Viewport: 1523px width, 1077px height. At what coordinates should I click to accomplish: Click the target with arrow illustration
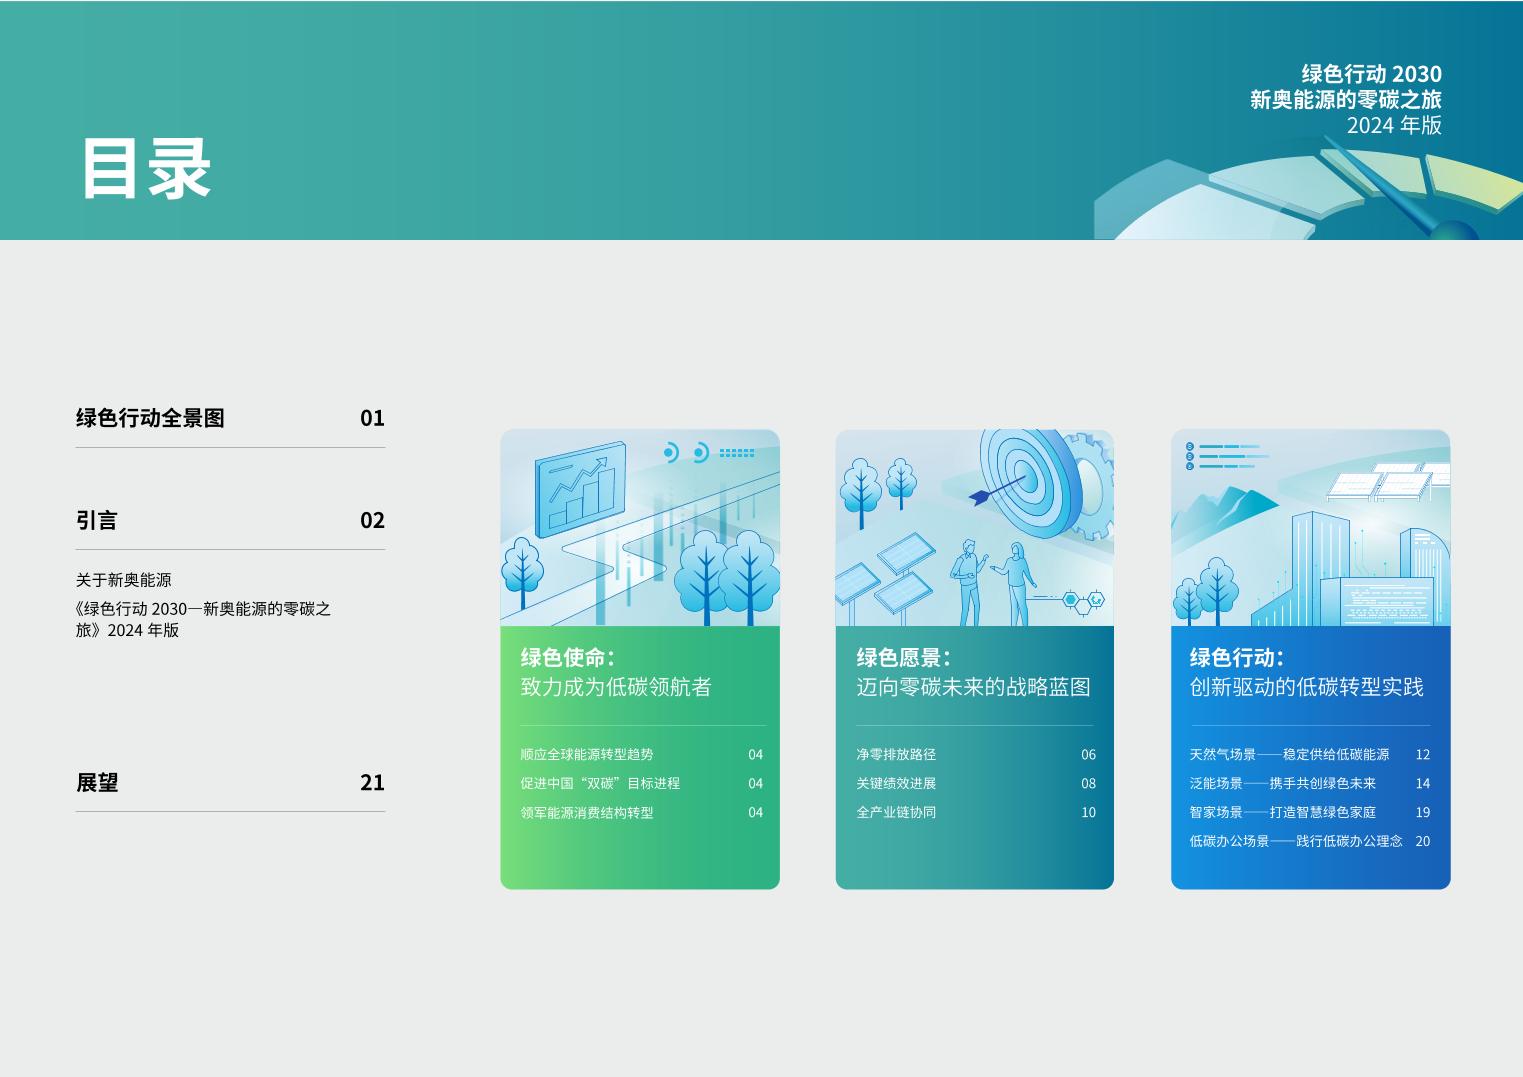coord(1026,478)
